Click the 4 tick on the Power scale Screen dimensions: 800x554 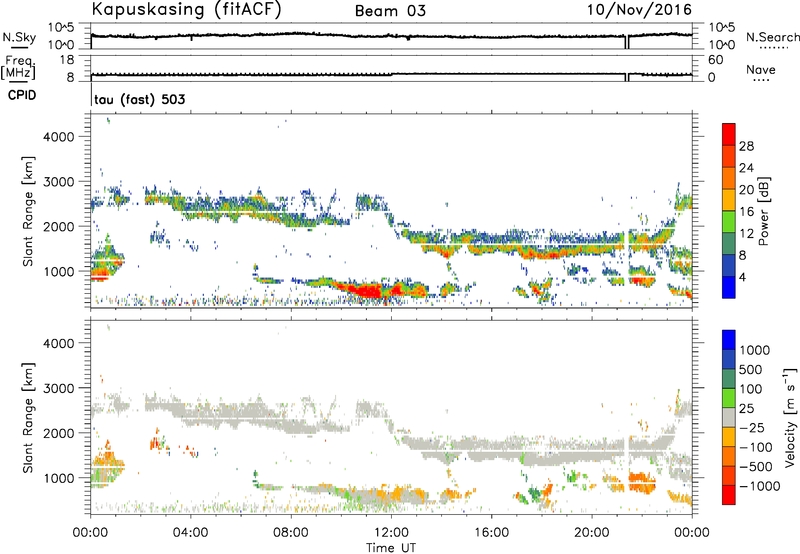(x=743, y=277)
